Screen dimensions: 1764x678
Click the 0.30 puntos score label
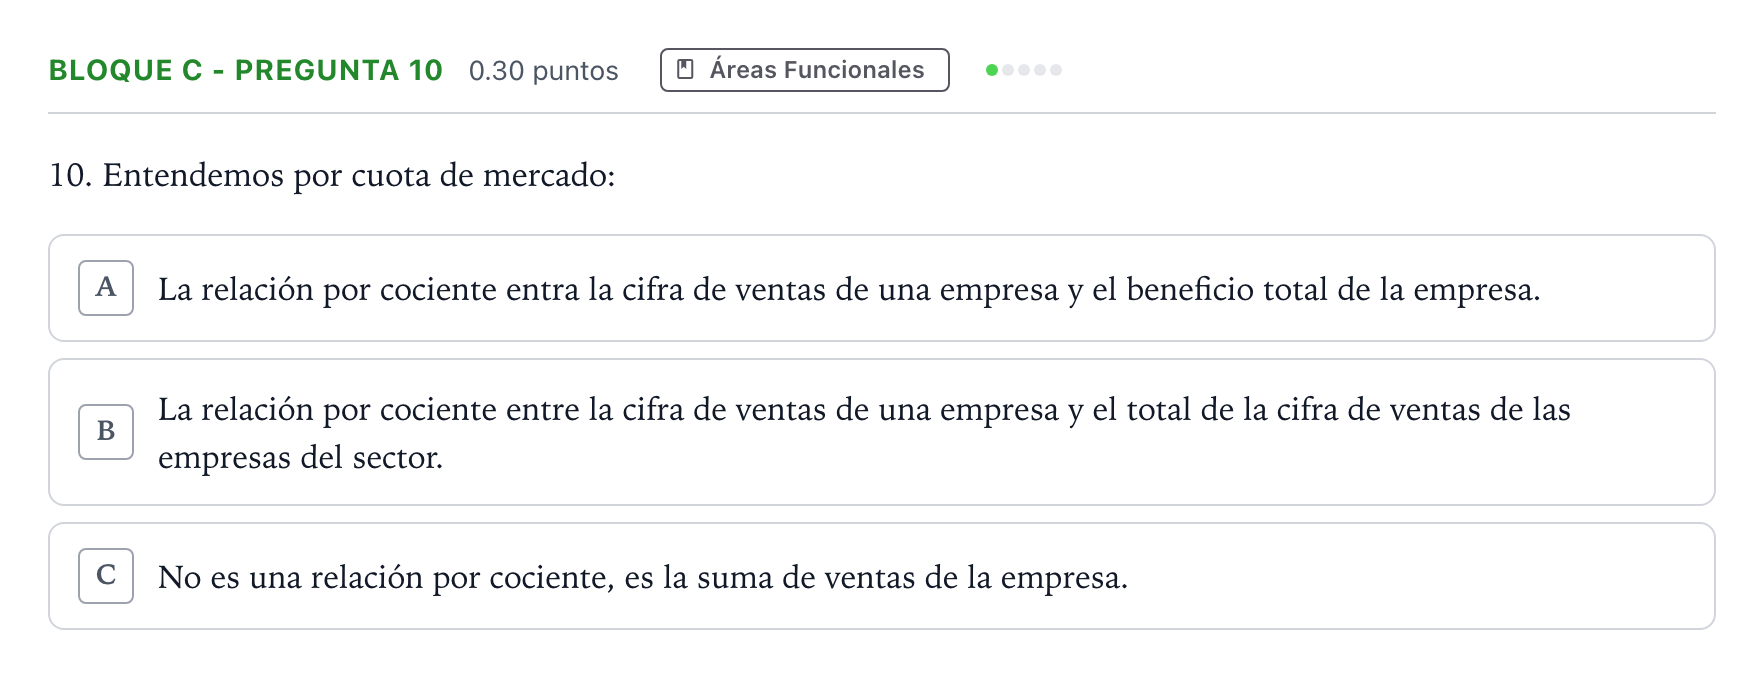pos(544,71)
